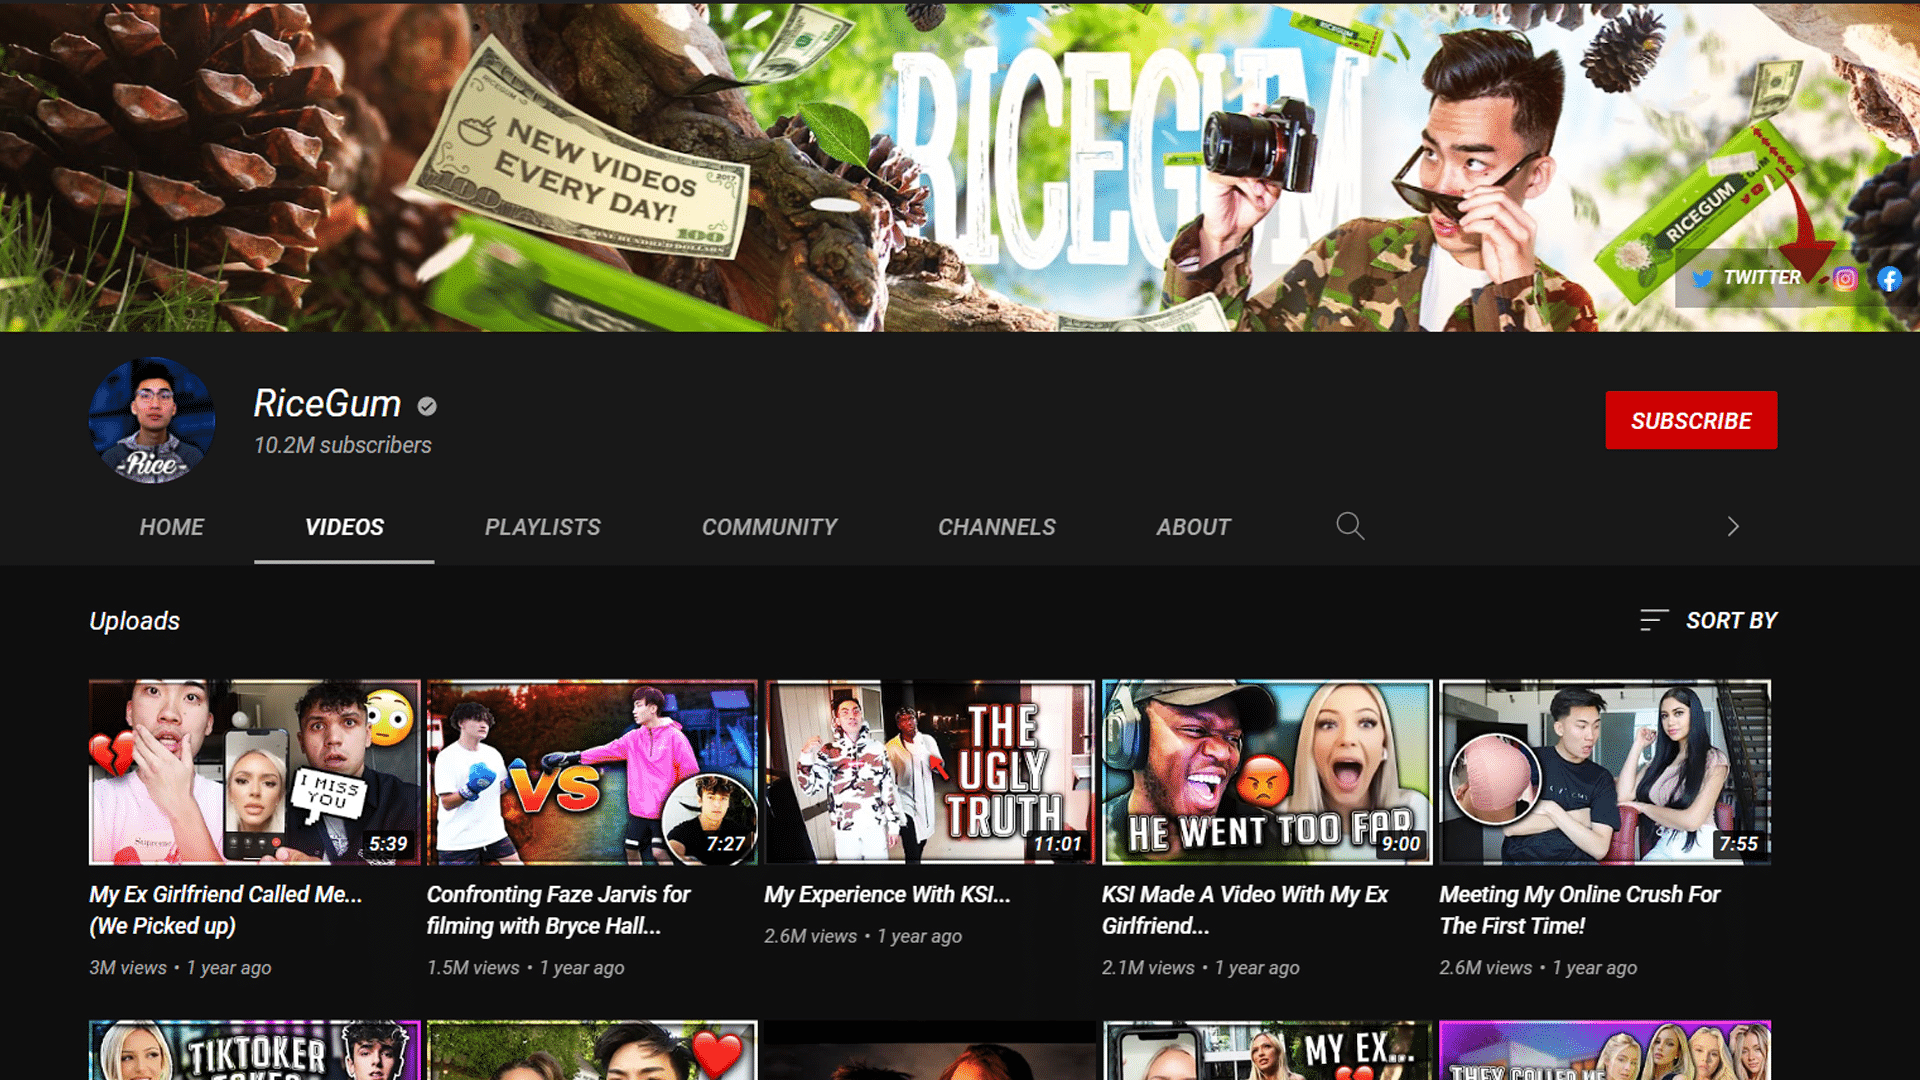Viewport: 1920px width, 1080px height.
Task: Click the verified badge next to RiceGum
Action: tap(427, 406)
